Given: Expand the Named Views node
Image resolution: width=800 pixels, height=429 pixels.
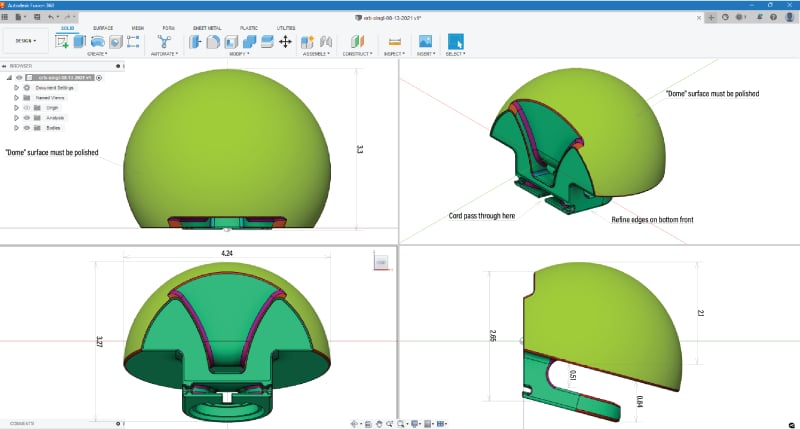Looking at the screenshot, I should point(16,98).
